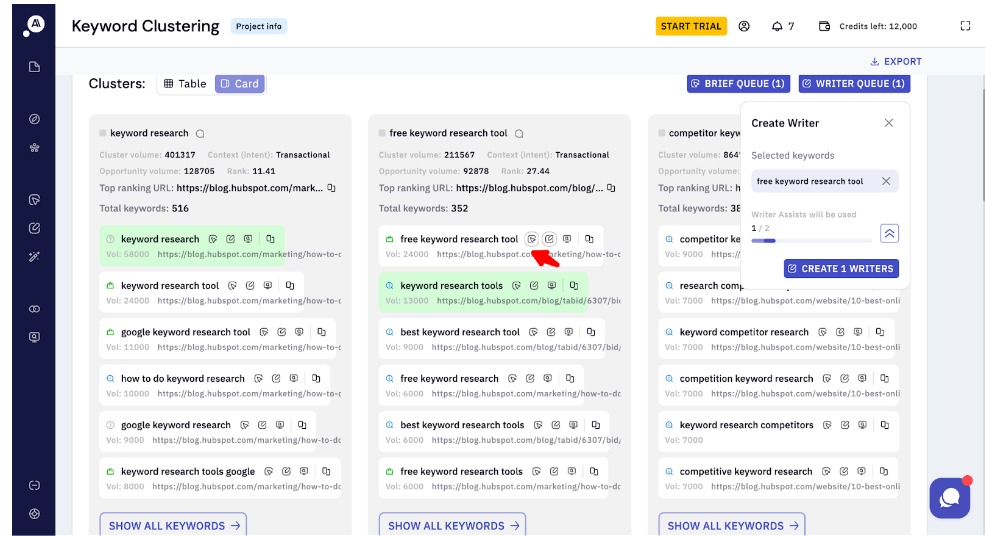
Task: Open the link icon in the sidebar
Action: pos(35,309)
